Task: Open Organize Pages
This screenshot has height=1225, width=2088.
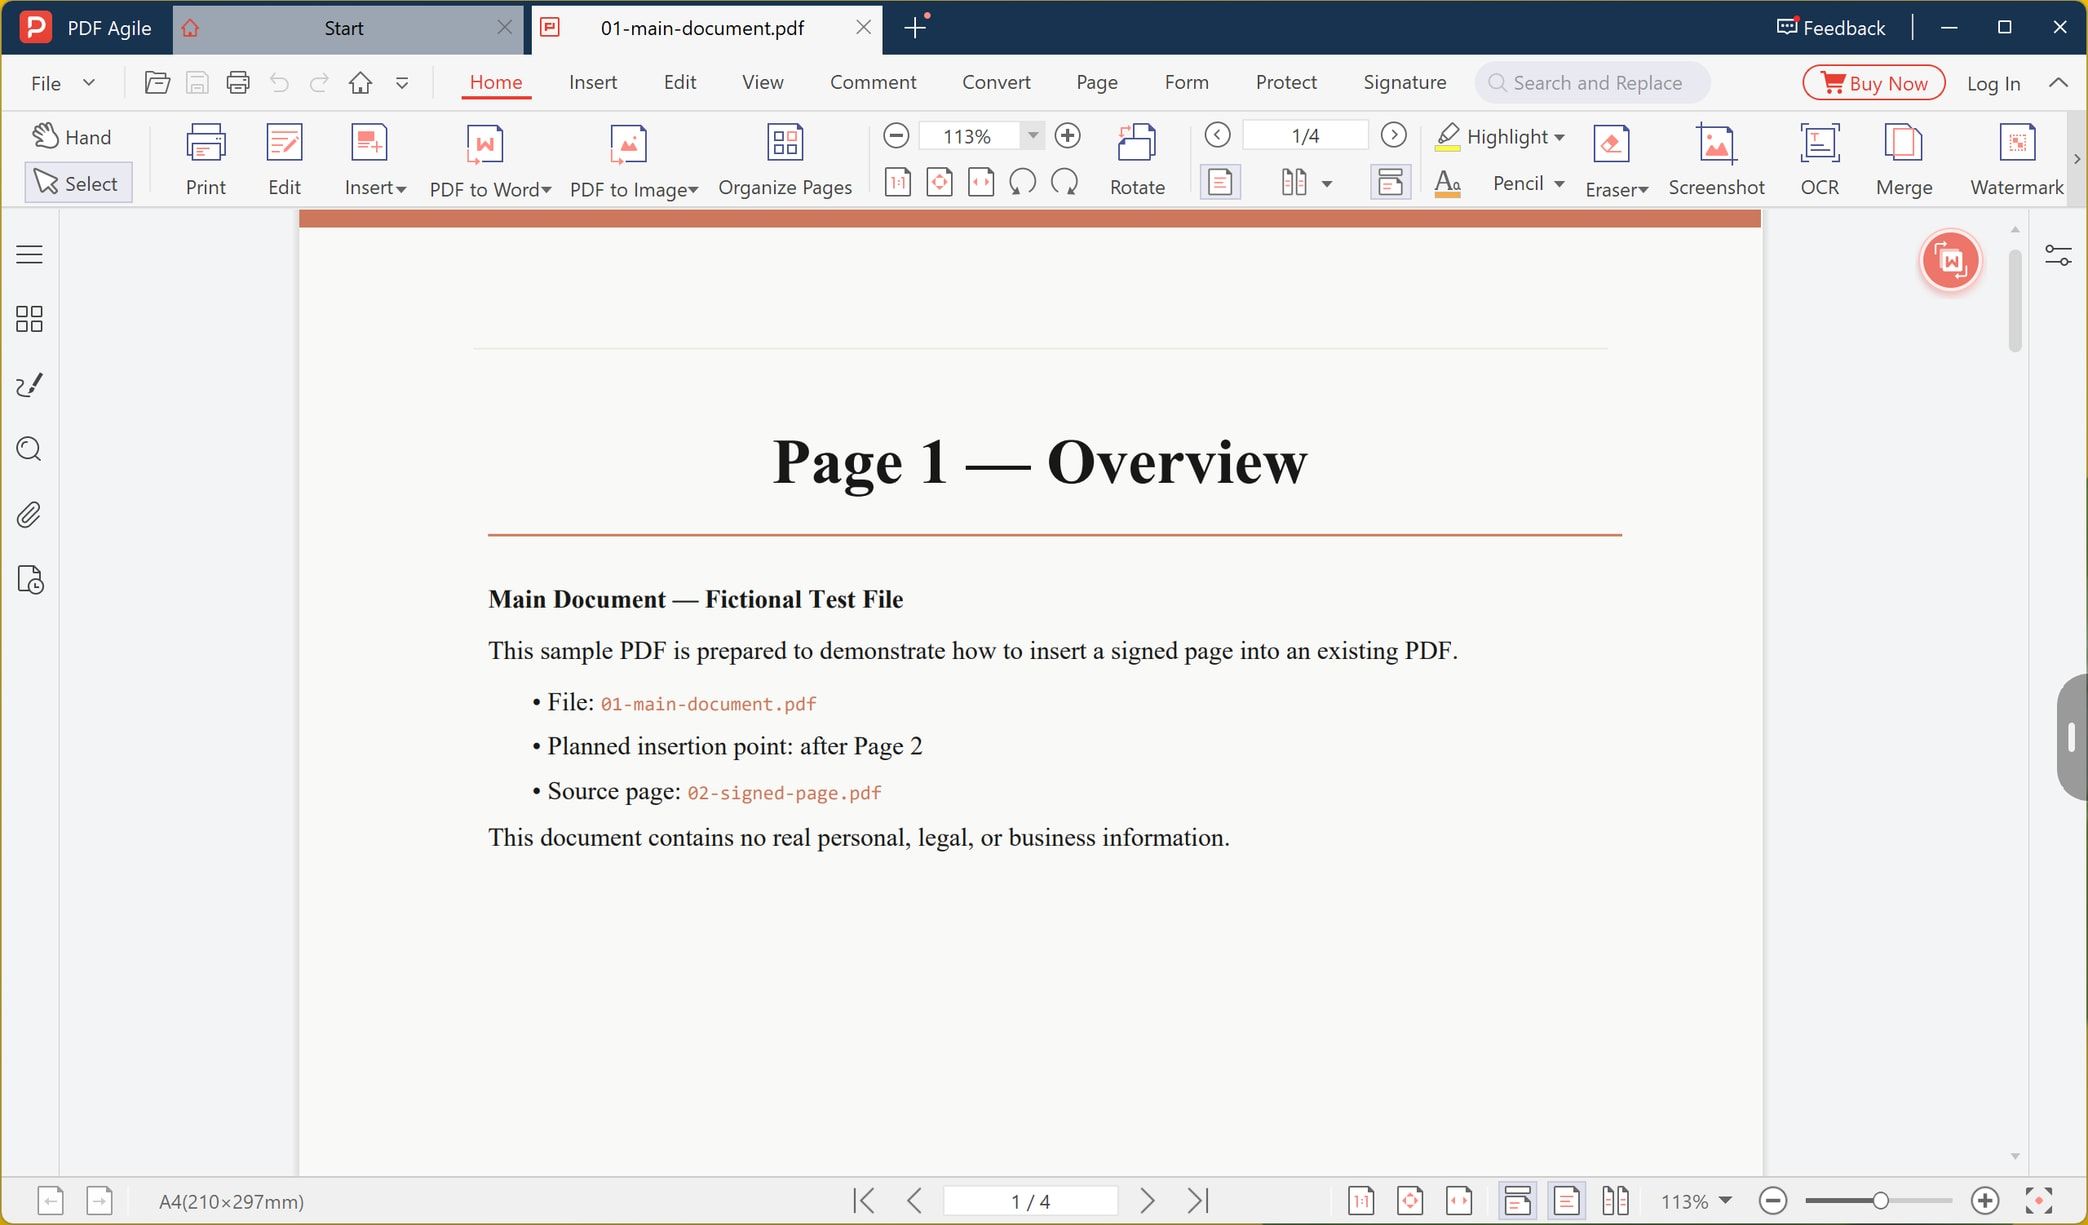Action: pyautogui.click(x=785, y=159)
